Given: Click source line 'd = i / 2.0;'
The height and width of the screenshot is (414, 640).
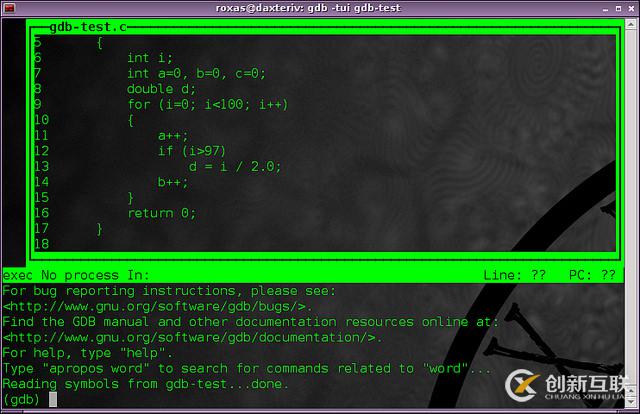Looking at the screenshot, I should coord(235,167).
